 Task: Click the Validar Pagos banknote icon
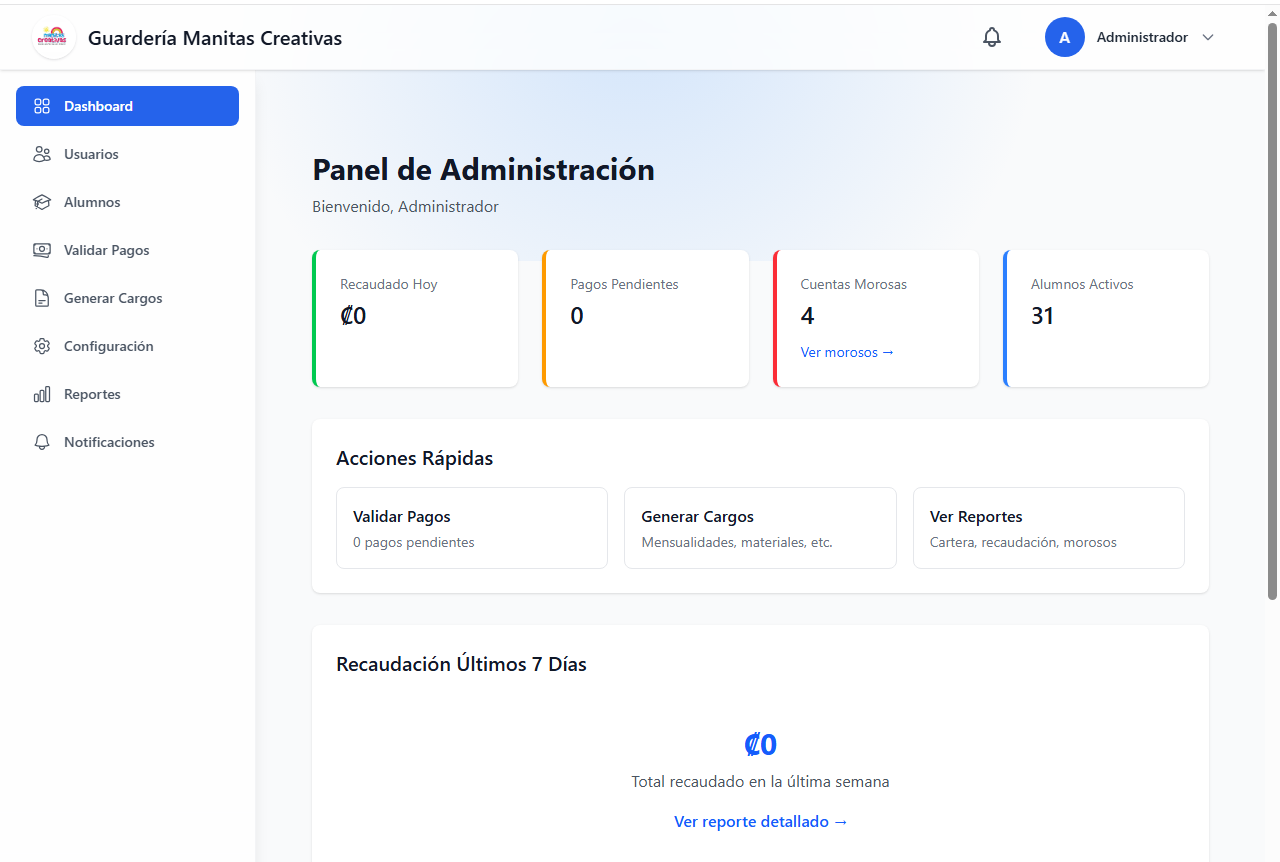point(42,250)
